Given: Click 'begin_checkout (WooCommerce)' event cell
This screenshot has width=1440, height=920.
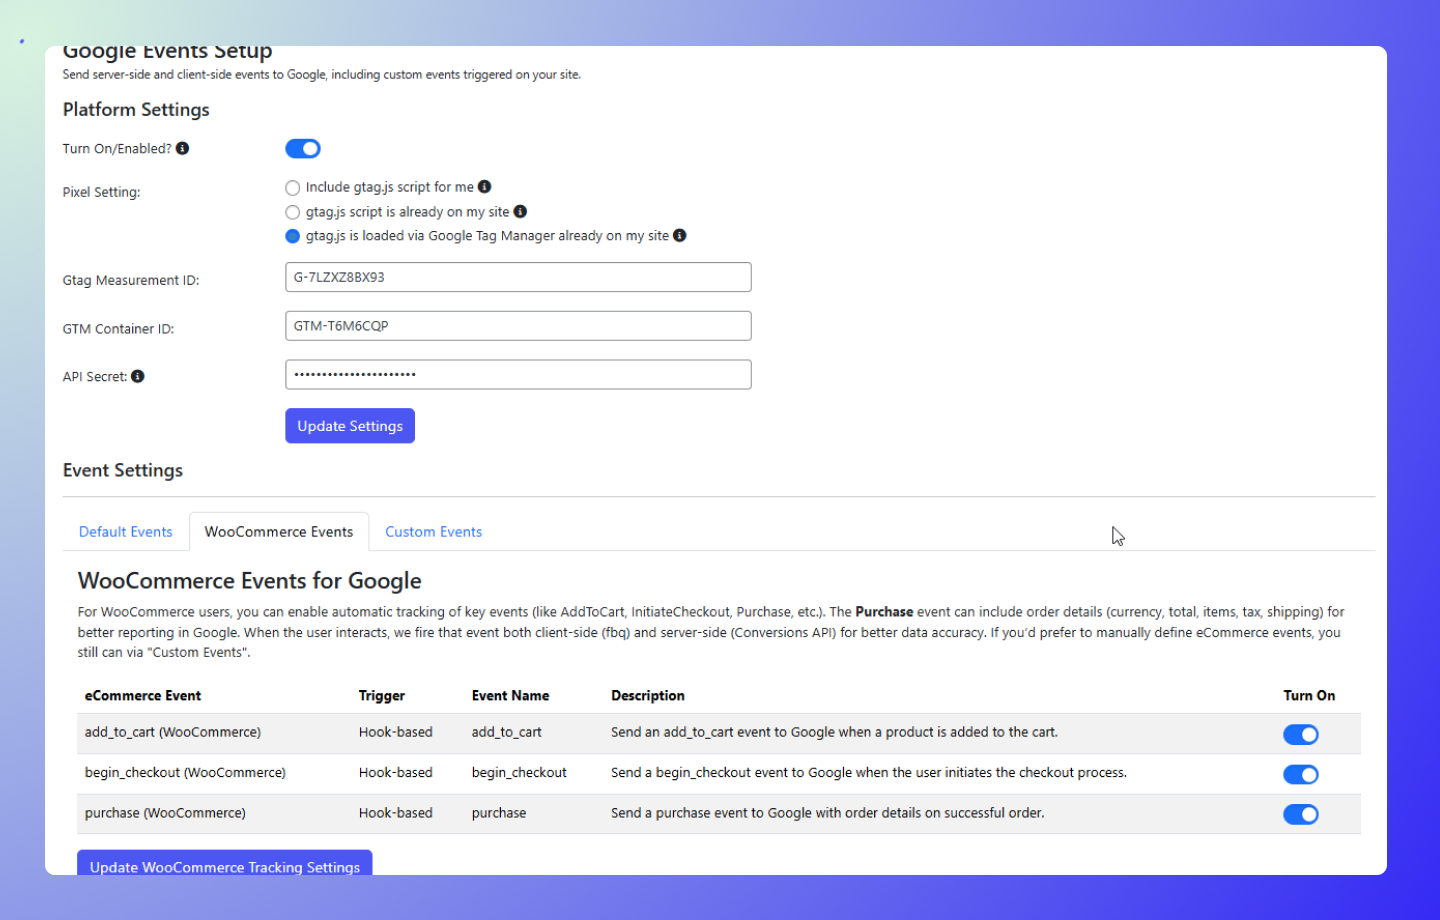Looking at the screenshot, I should (x=185, y=772).
